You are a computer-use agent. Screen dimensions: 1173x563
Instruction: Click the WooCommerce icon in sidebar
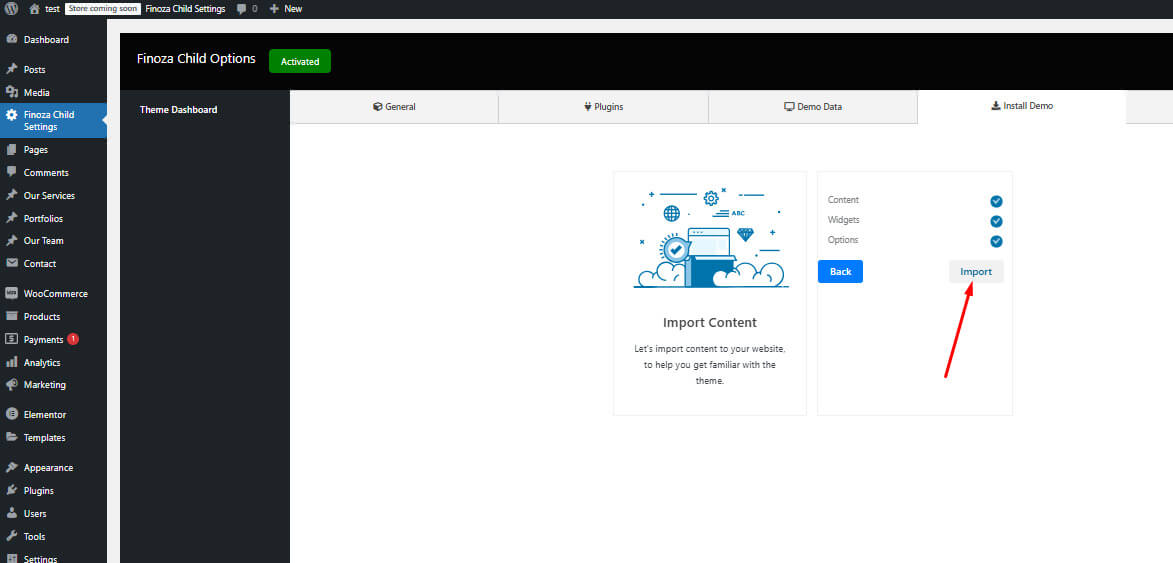[11, 293]
